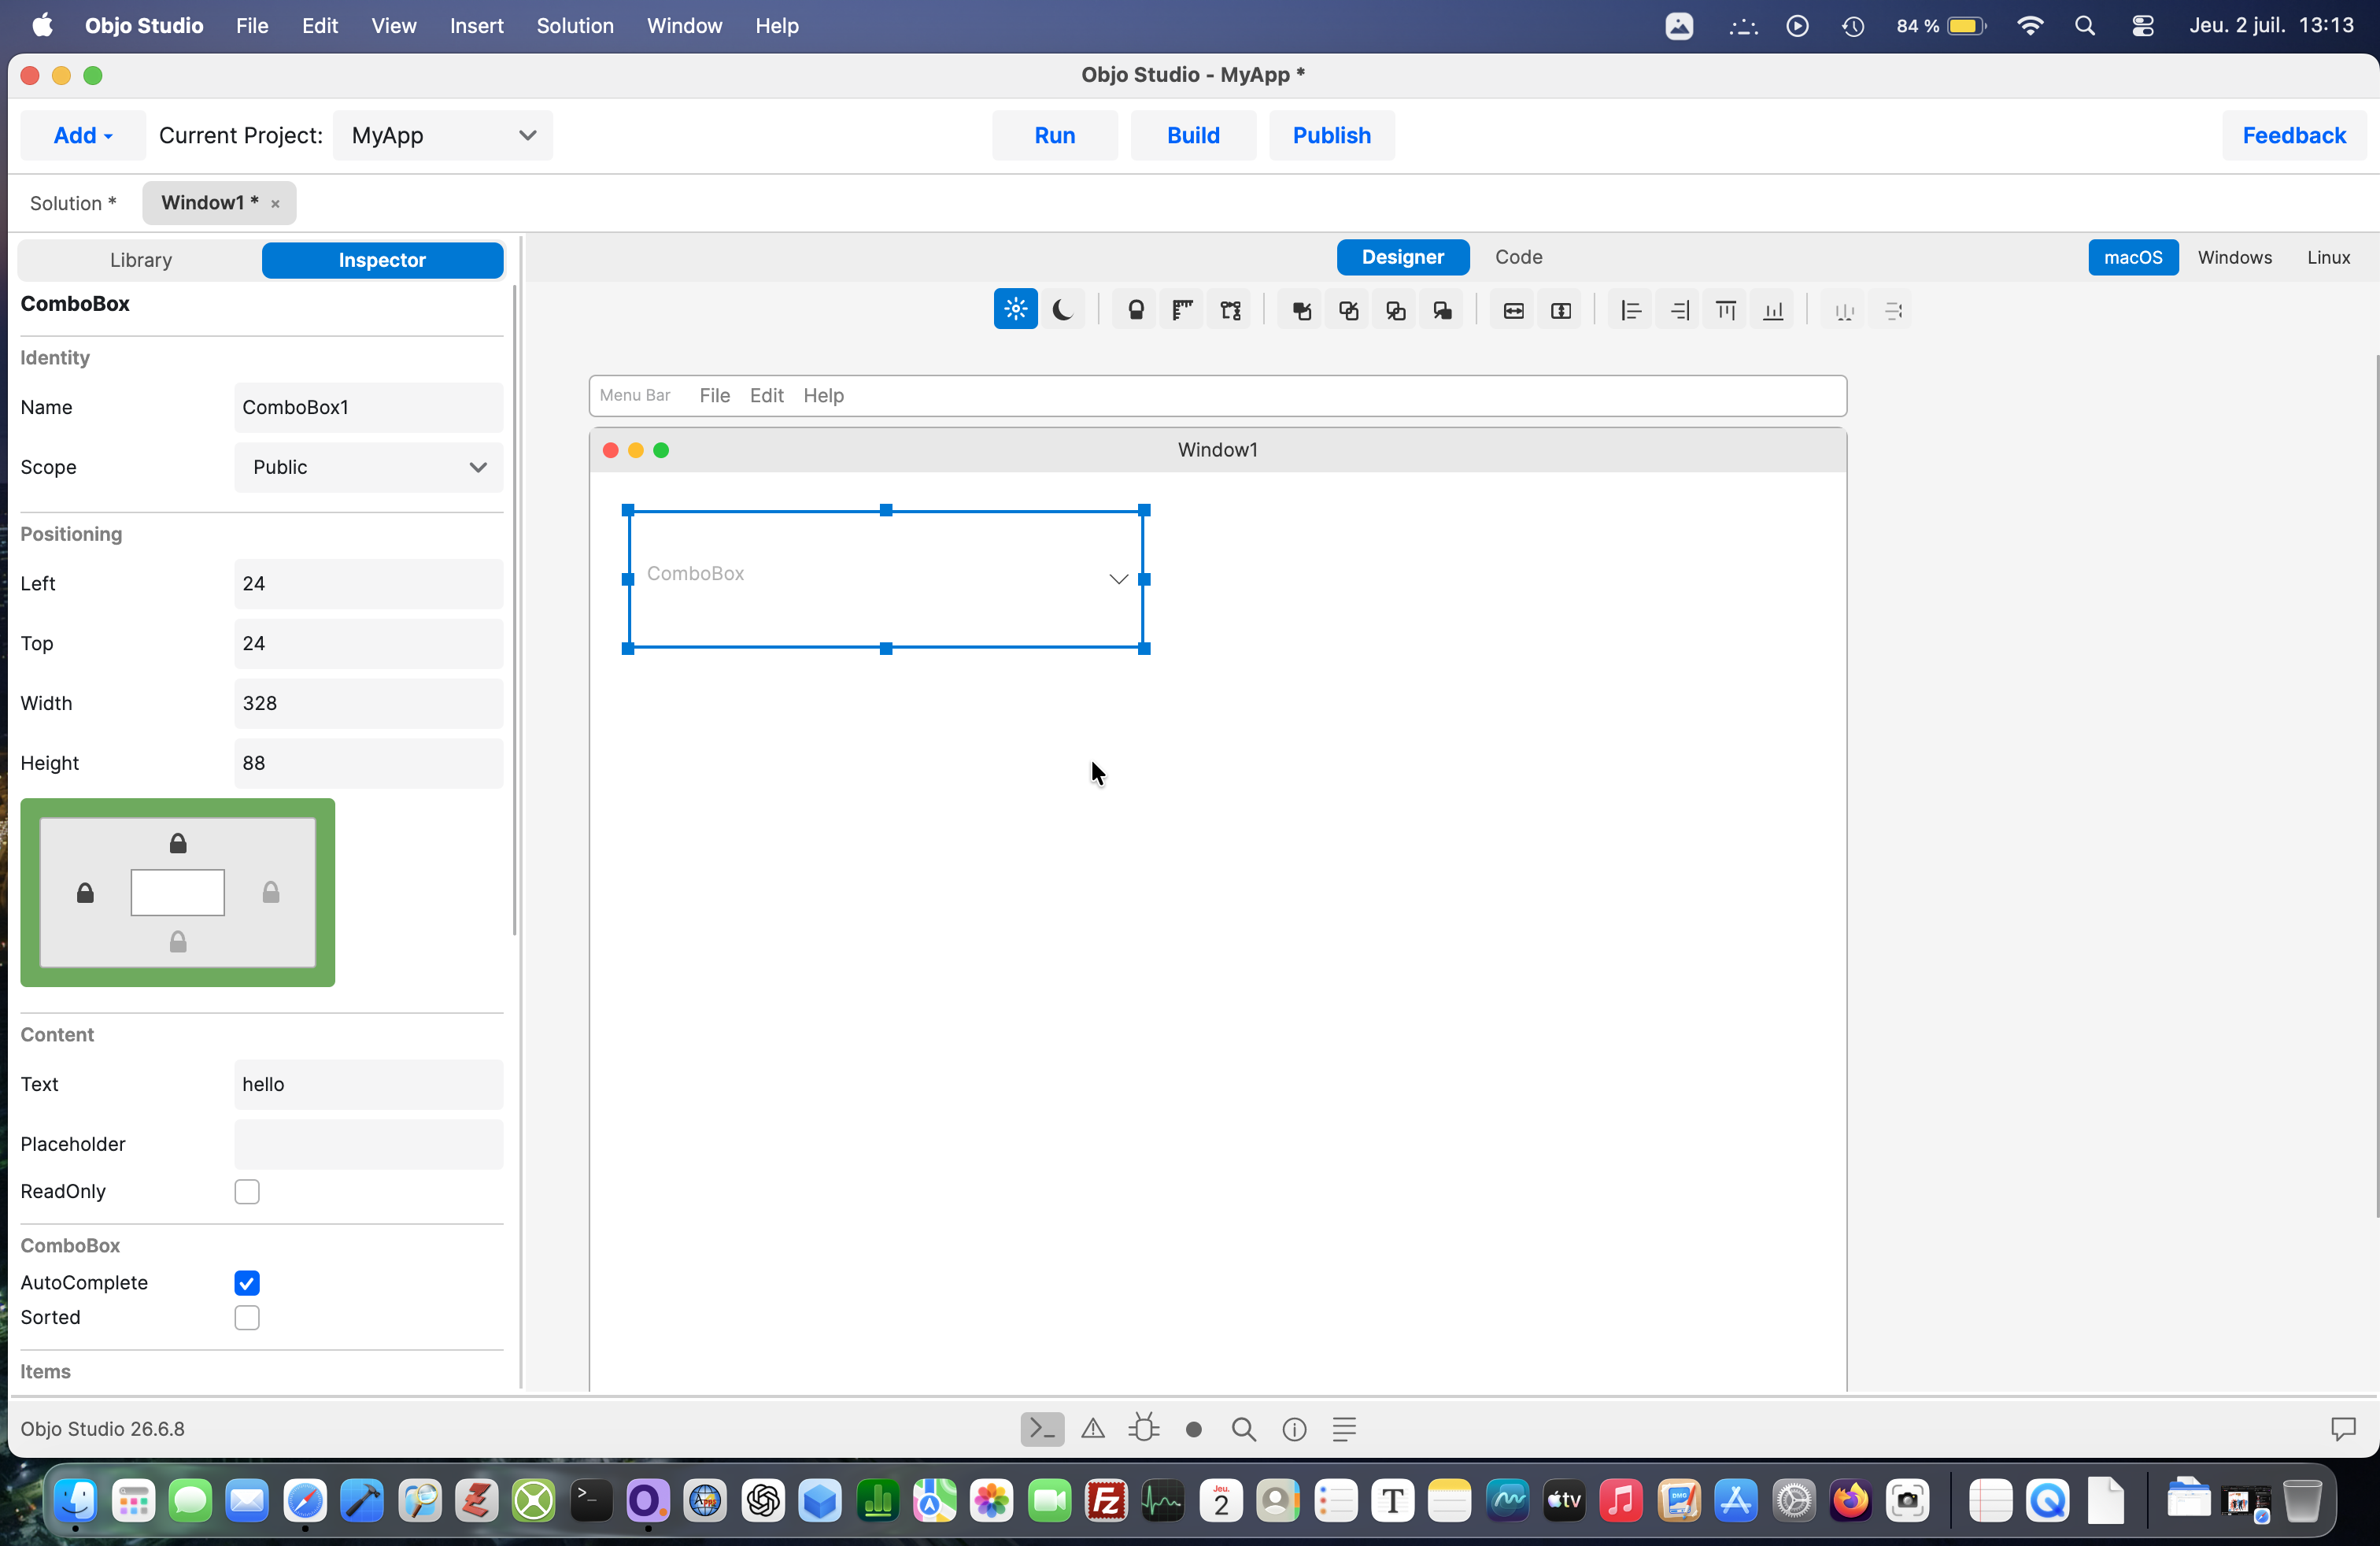Open the Solution menu in menu bar
The width and height of the screenshot is (2380, 1546).
point(575,26)
